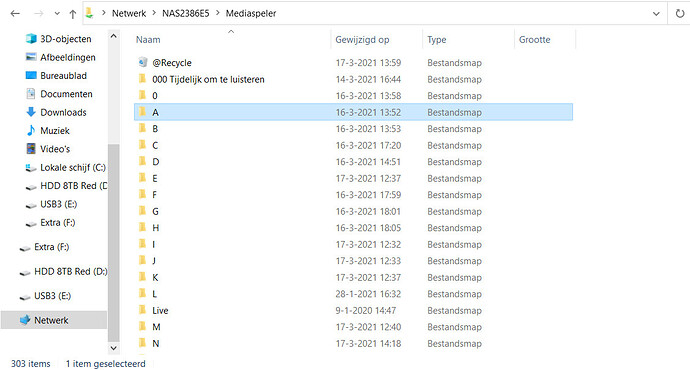
Task: Click the Downloads blue arrow icon
Action: [x=31, y=112]
